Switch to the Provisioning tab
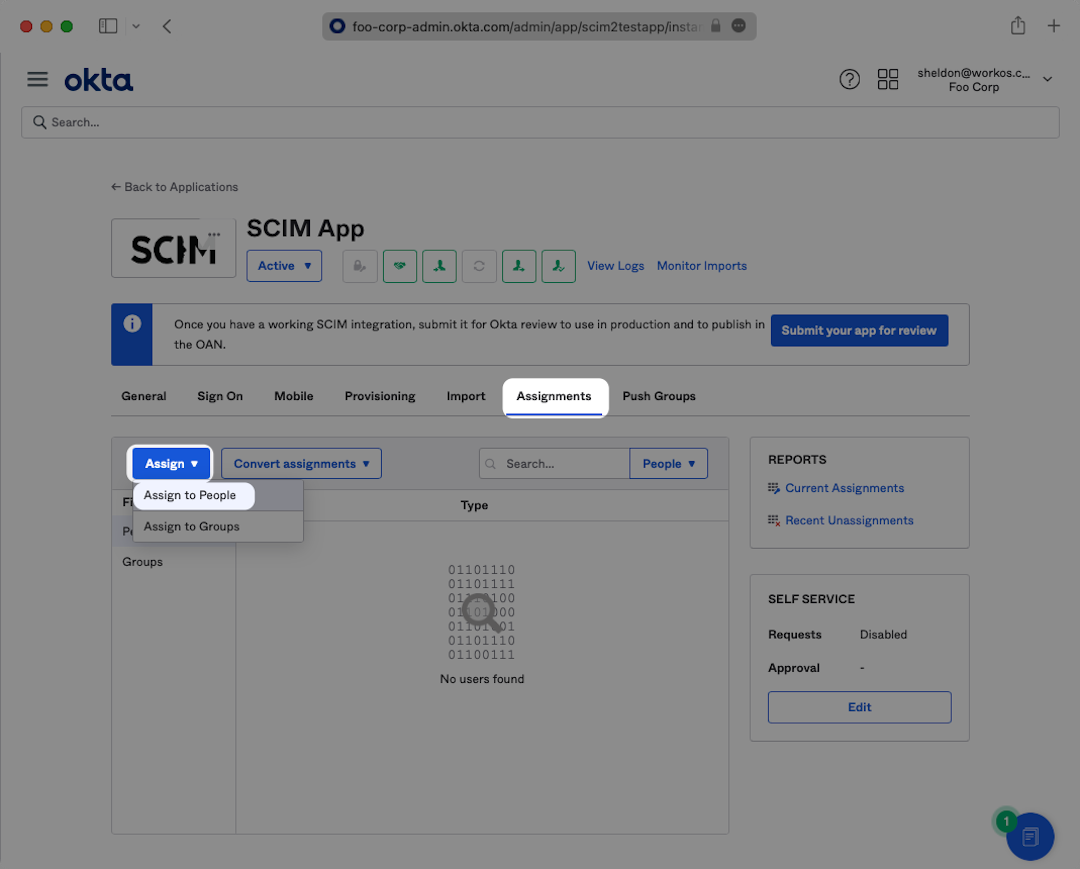1080x869 pixels. tap(380, 396)
